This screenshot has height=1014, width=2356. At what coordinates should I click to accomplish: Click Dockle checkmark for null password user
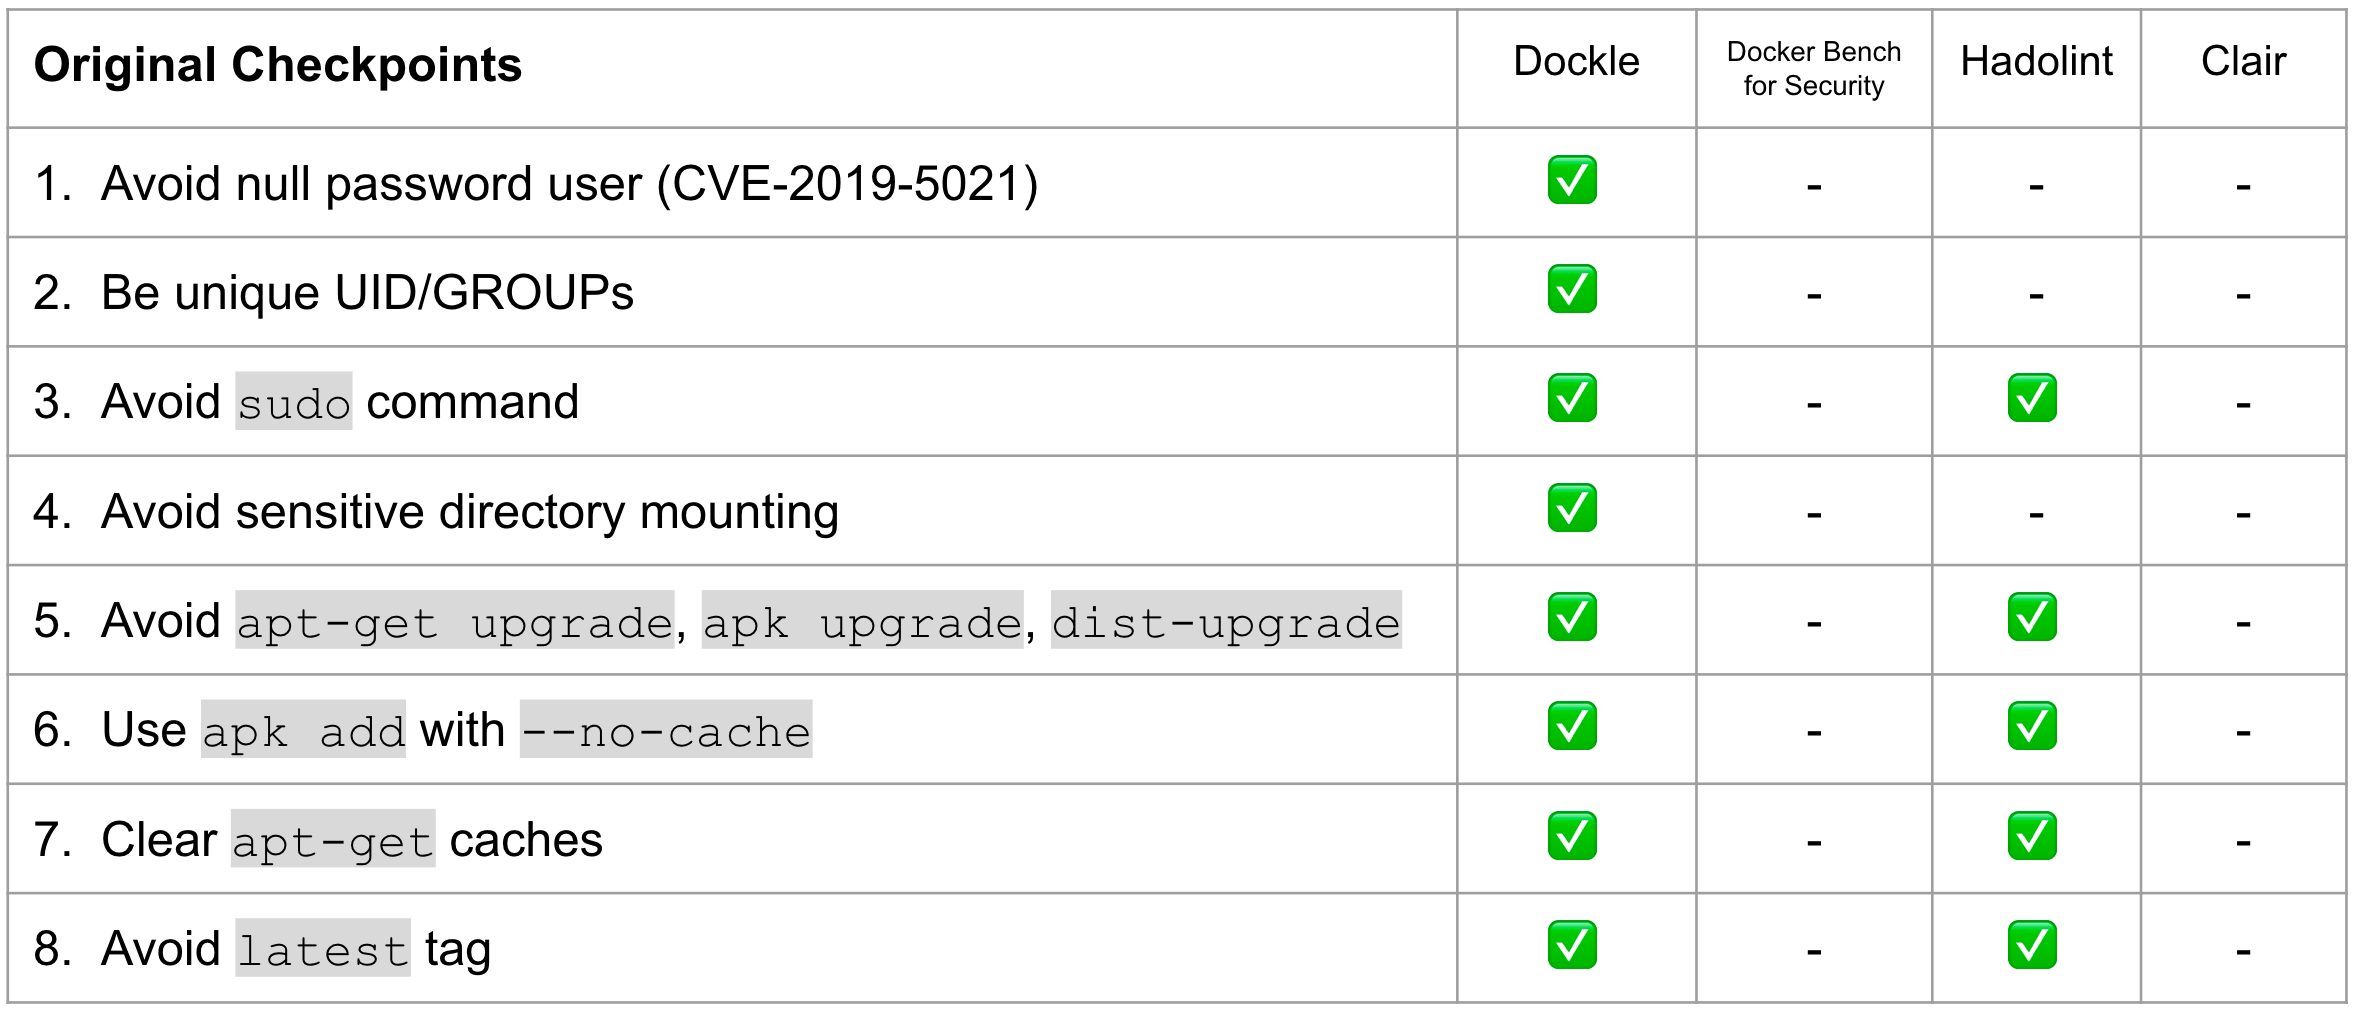coord(1572,180)
